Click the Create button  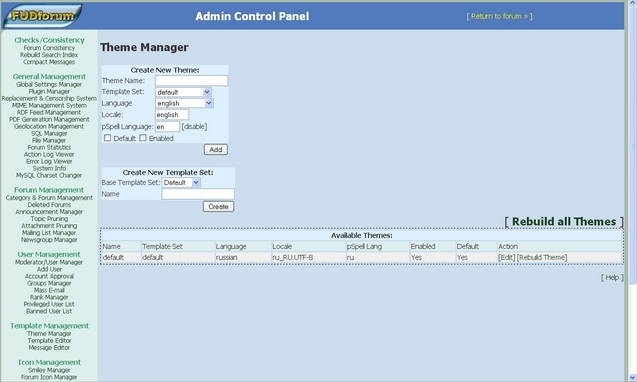tap(218, 206)
